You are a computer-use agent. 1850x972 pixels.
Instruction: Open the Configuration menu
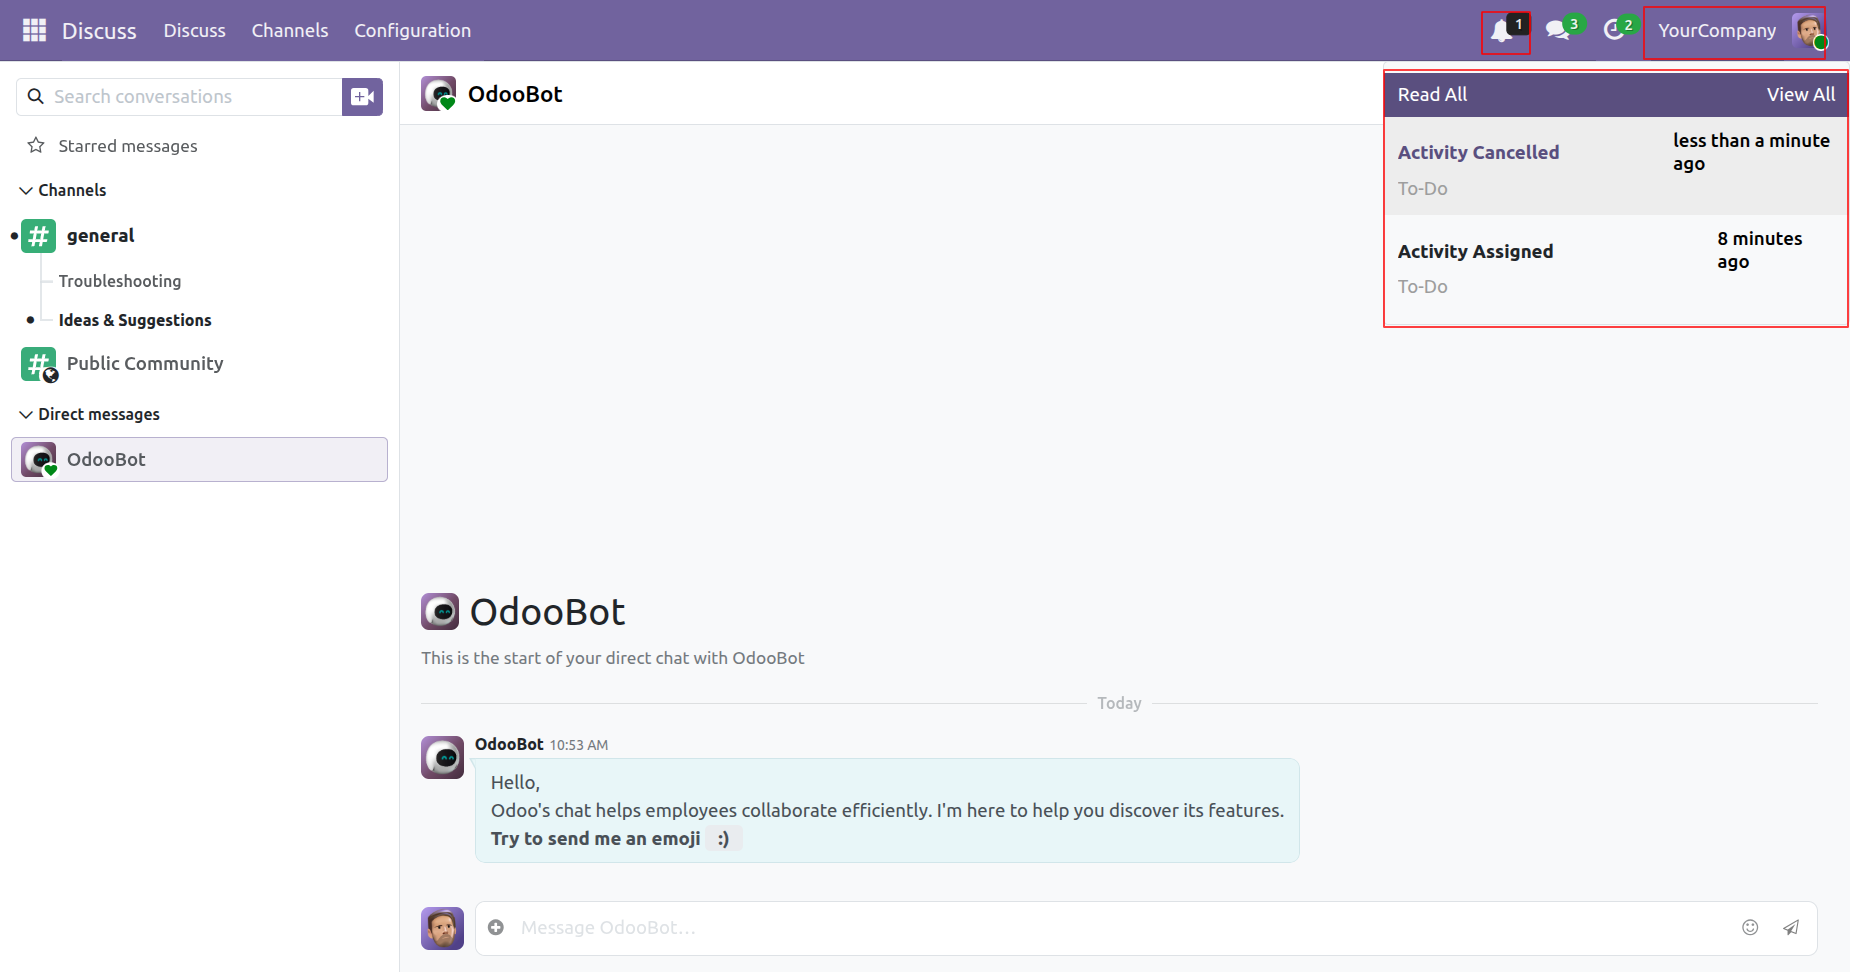tap(412, 31)
